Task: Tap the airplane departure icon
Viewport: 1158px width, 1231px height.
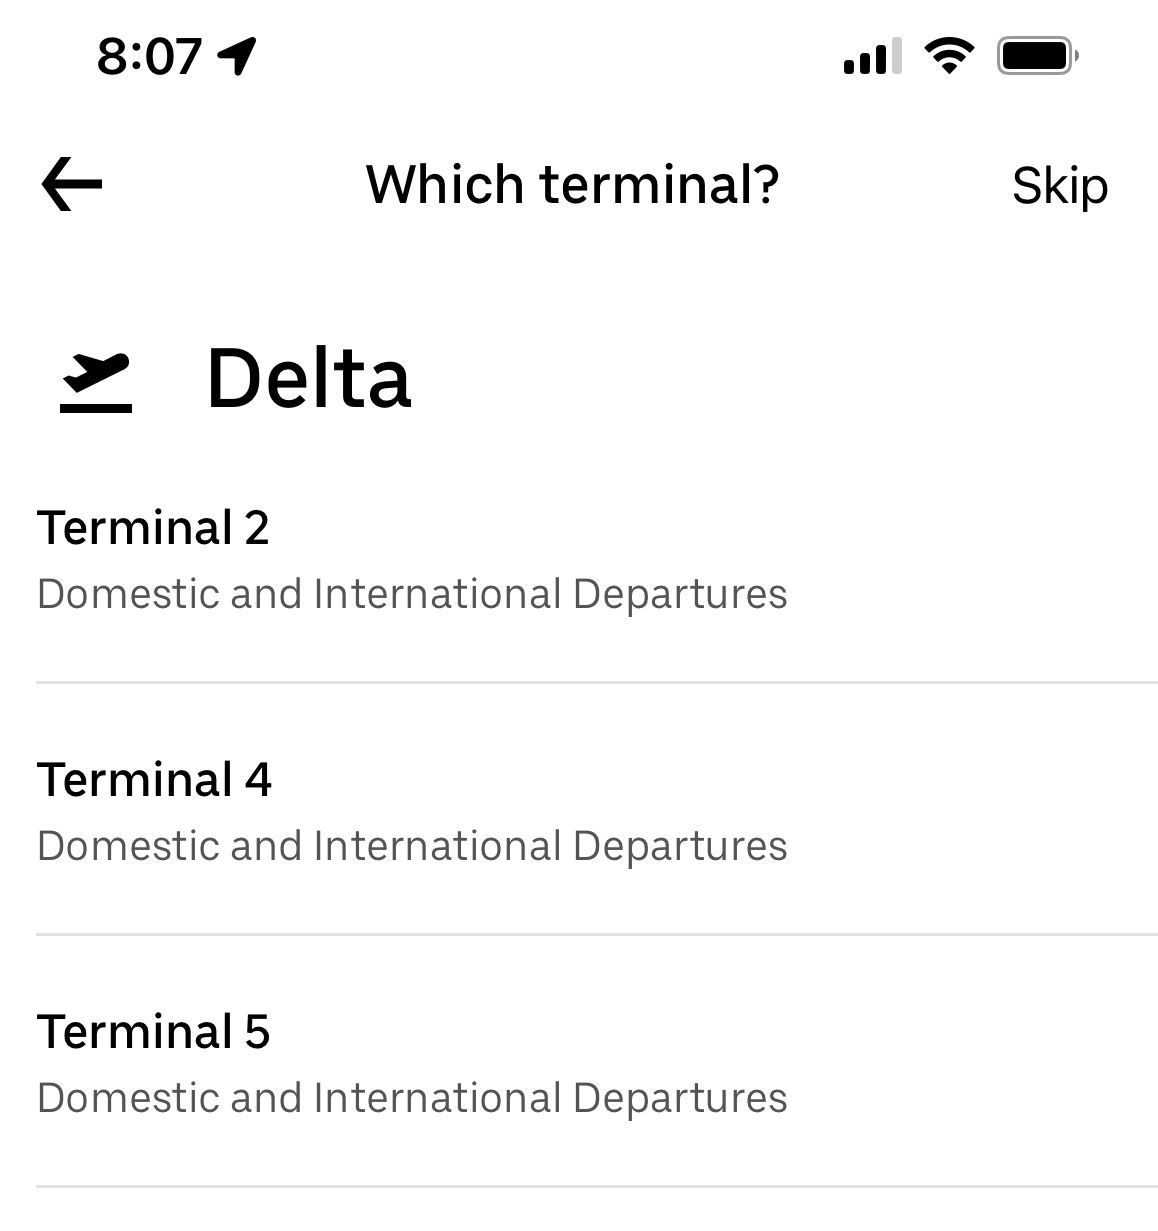Action: point(96,382)
